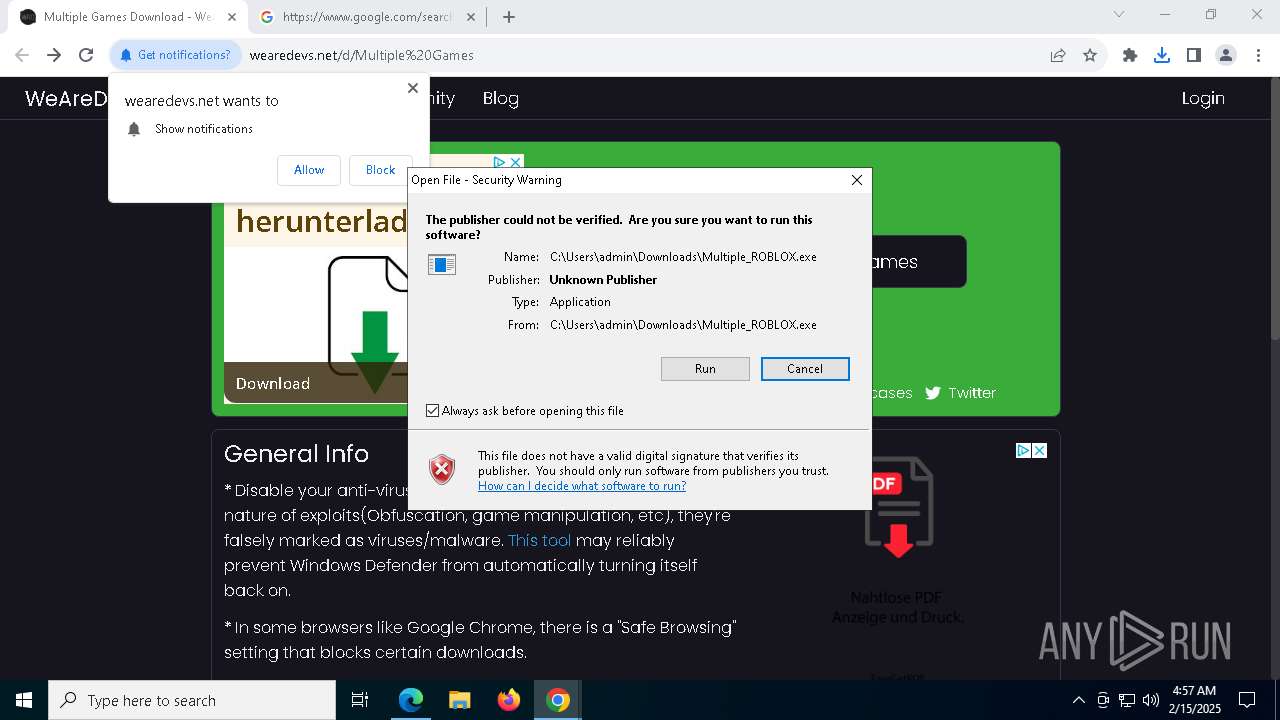This screenshot has width=1280, height=720.
Task: Open File Explorer from taskbar
Action: 460,700
